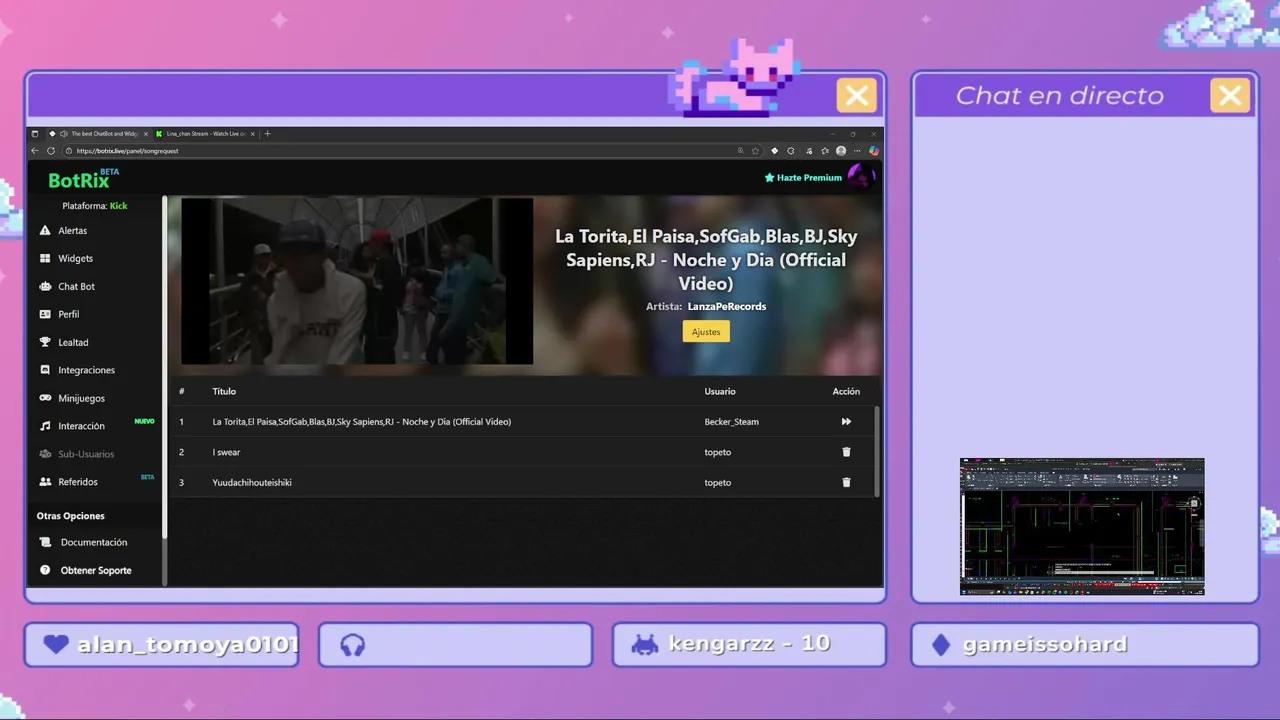Click the Minijuegos gamepad icon
The height and width of the screenshot is (720, 1280).
click(44, 398)
